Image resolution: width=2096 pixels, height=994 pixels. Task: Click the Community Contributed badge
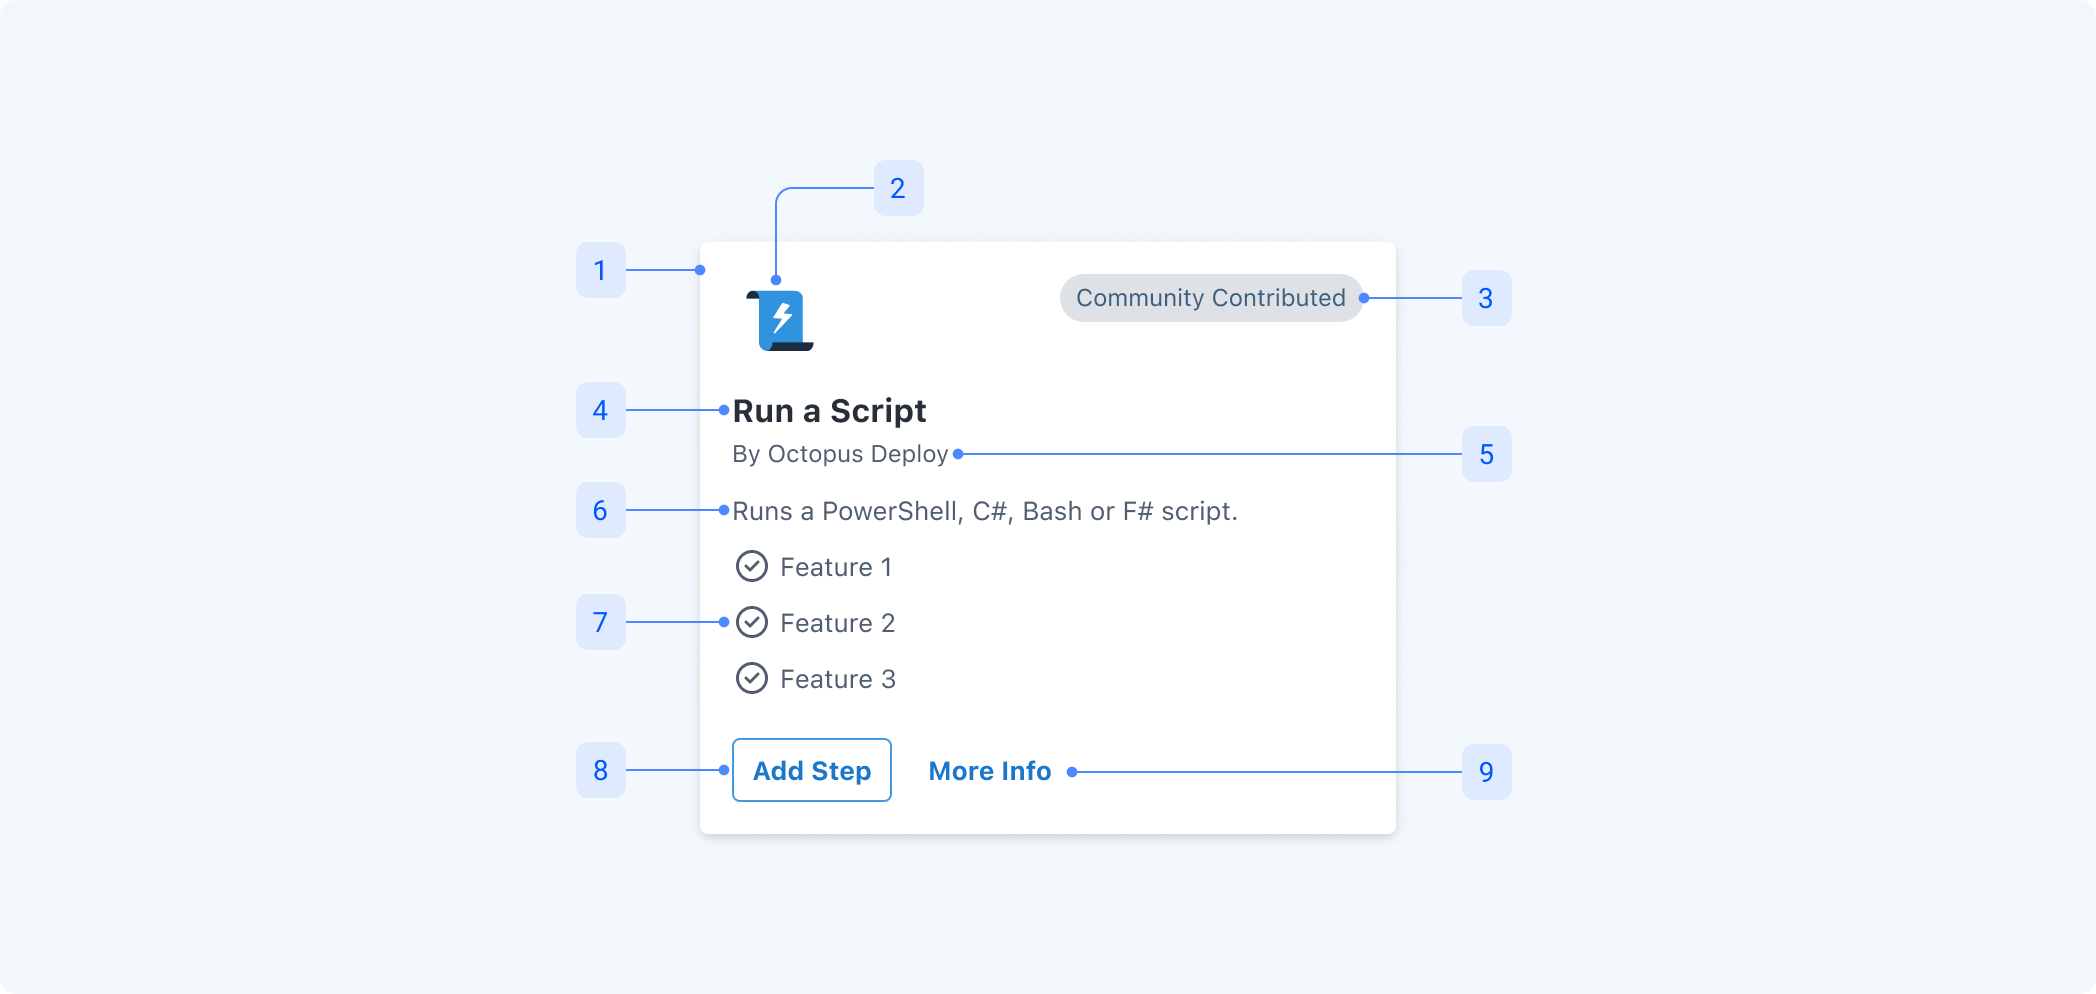[1210, 298]
